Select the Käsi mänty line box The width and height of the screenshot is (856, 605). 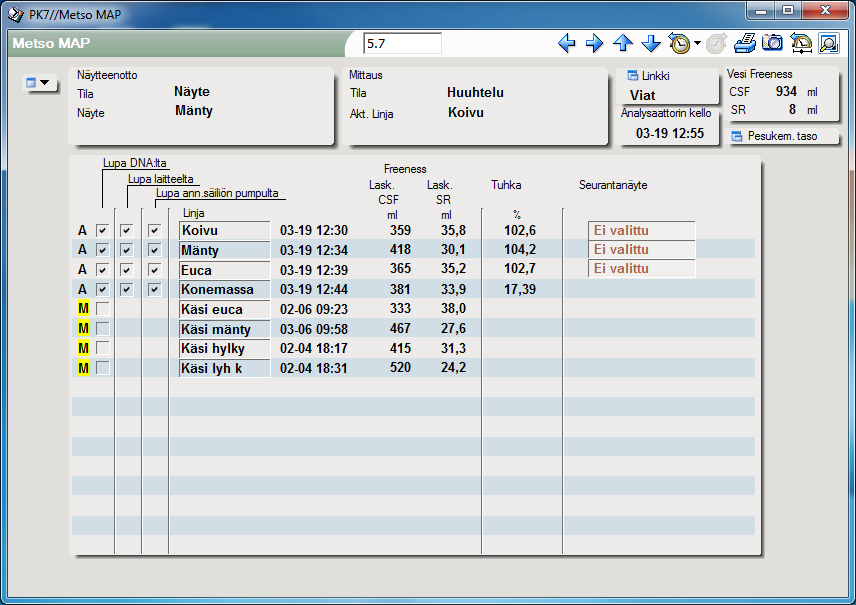pyautogui.click(x=224, y=329)
